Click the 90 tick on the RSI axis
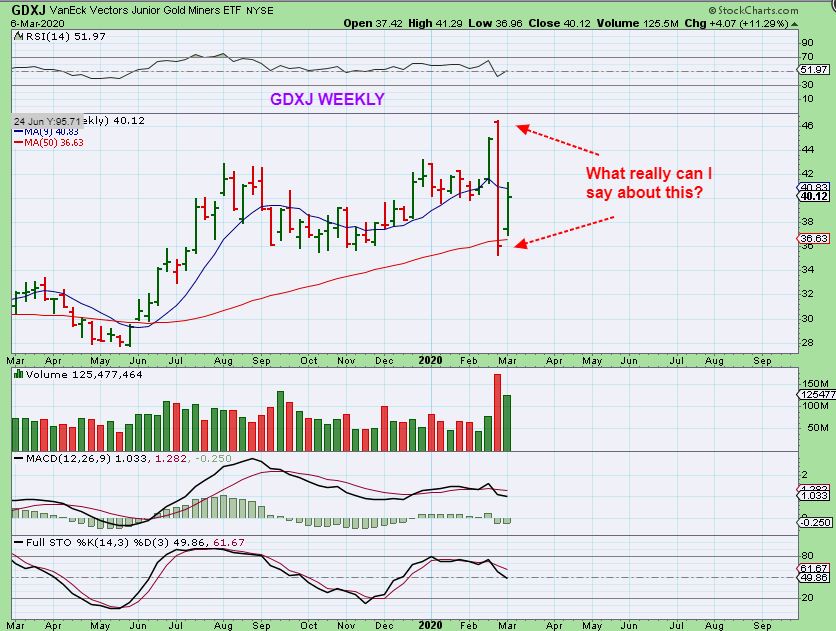The height and width of the screenshot is (631, 836). pos(807,43)
